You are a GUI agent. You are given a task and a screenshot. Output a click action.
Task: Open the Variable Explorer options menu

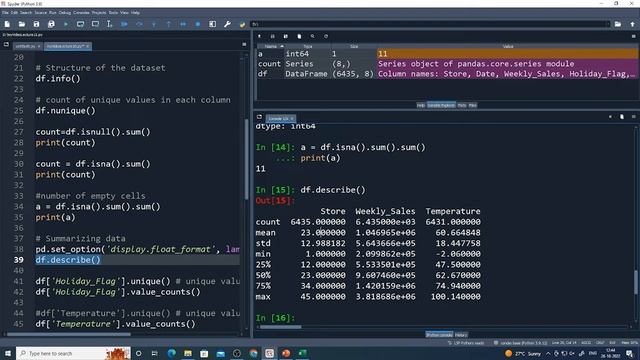633,36
